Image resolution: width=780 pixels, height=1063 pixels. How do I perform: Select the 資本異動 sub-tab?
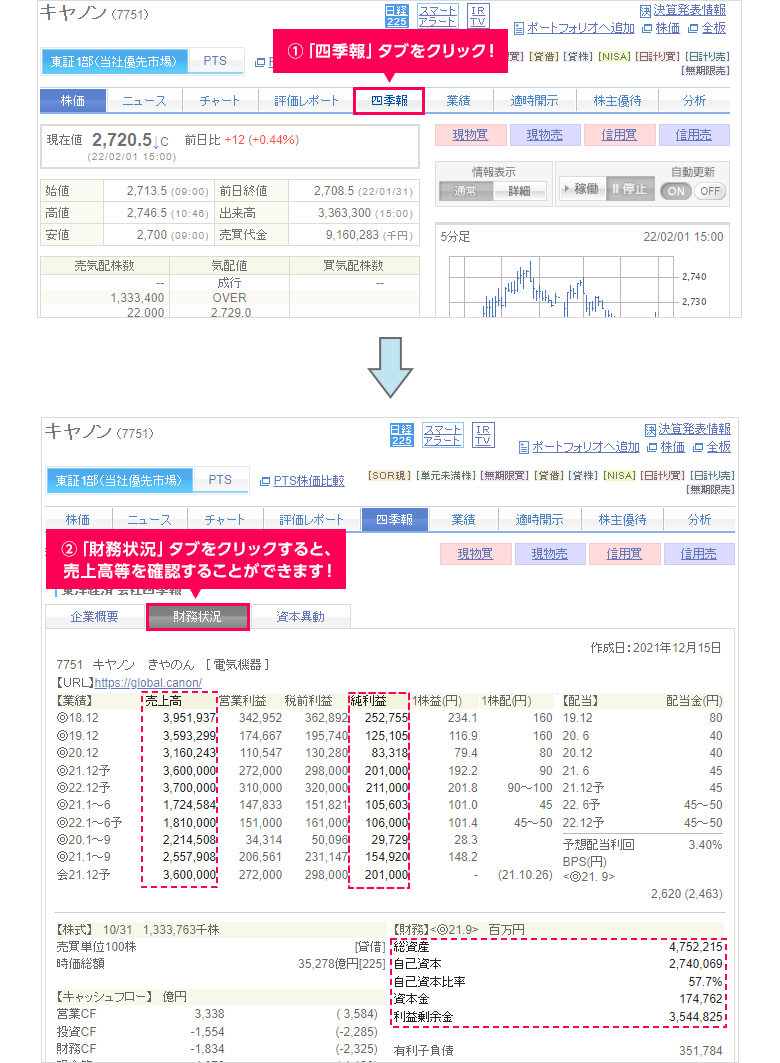(x=300, y=617)
